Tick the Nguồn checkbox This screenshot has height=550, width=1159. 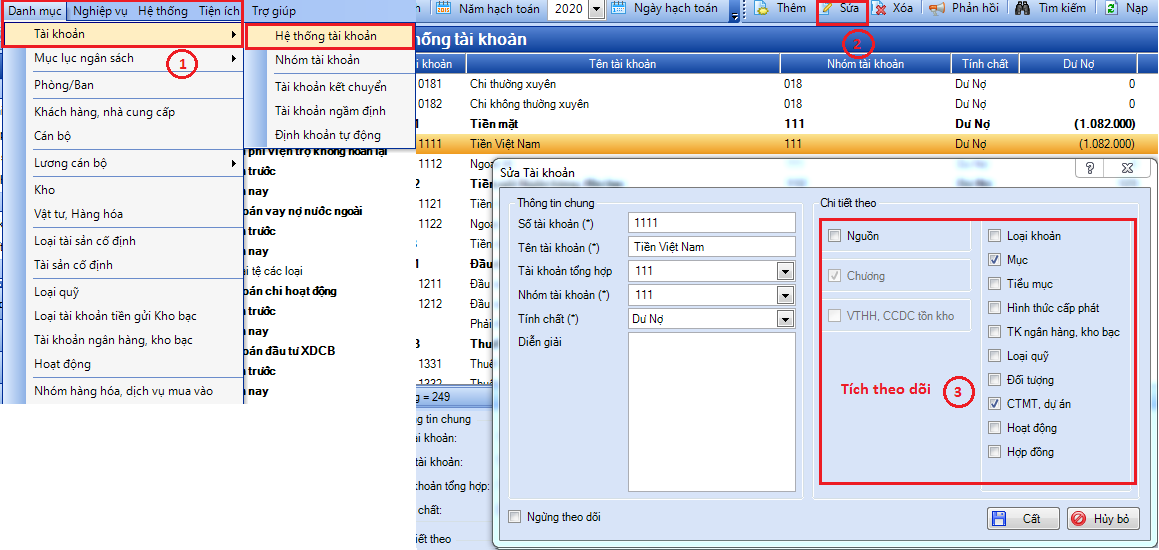[x=835, y=236]
